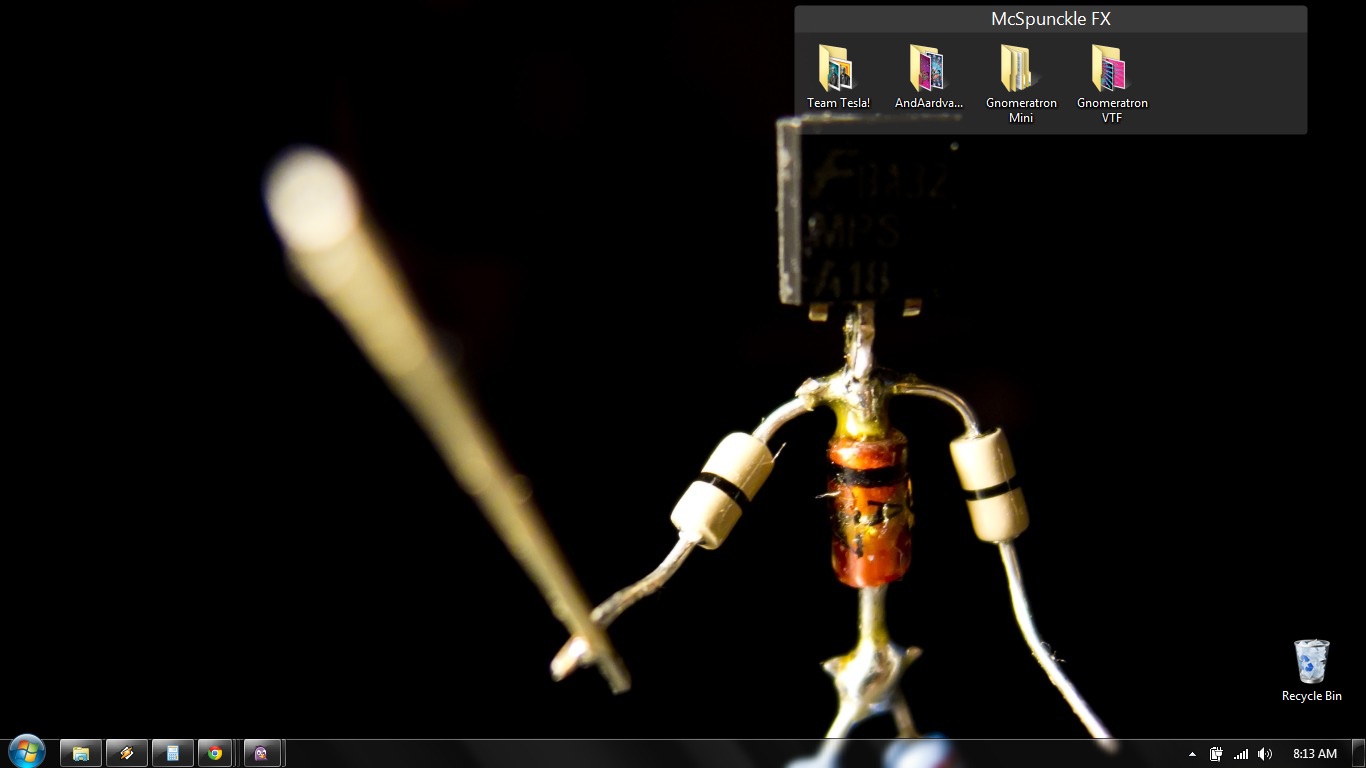Click the Recycle Bin desktop icon

[1311, 664]
